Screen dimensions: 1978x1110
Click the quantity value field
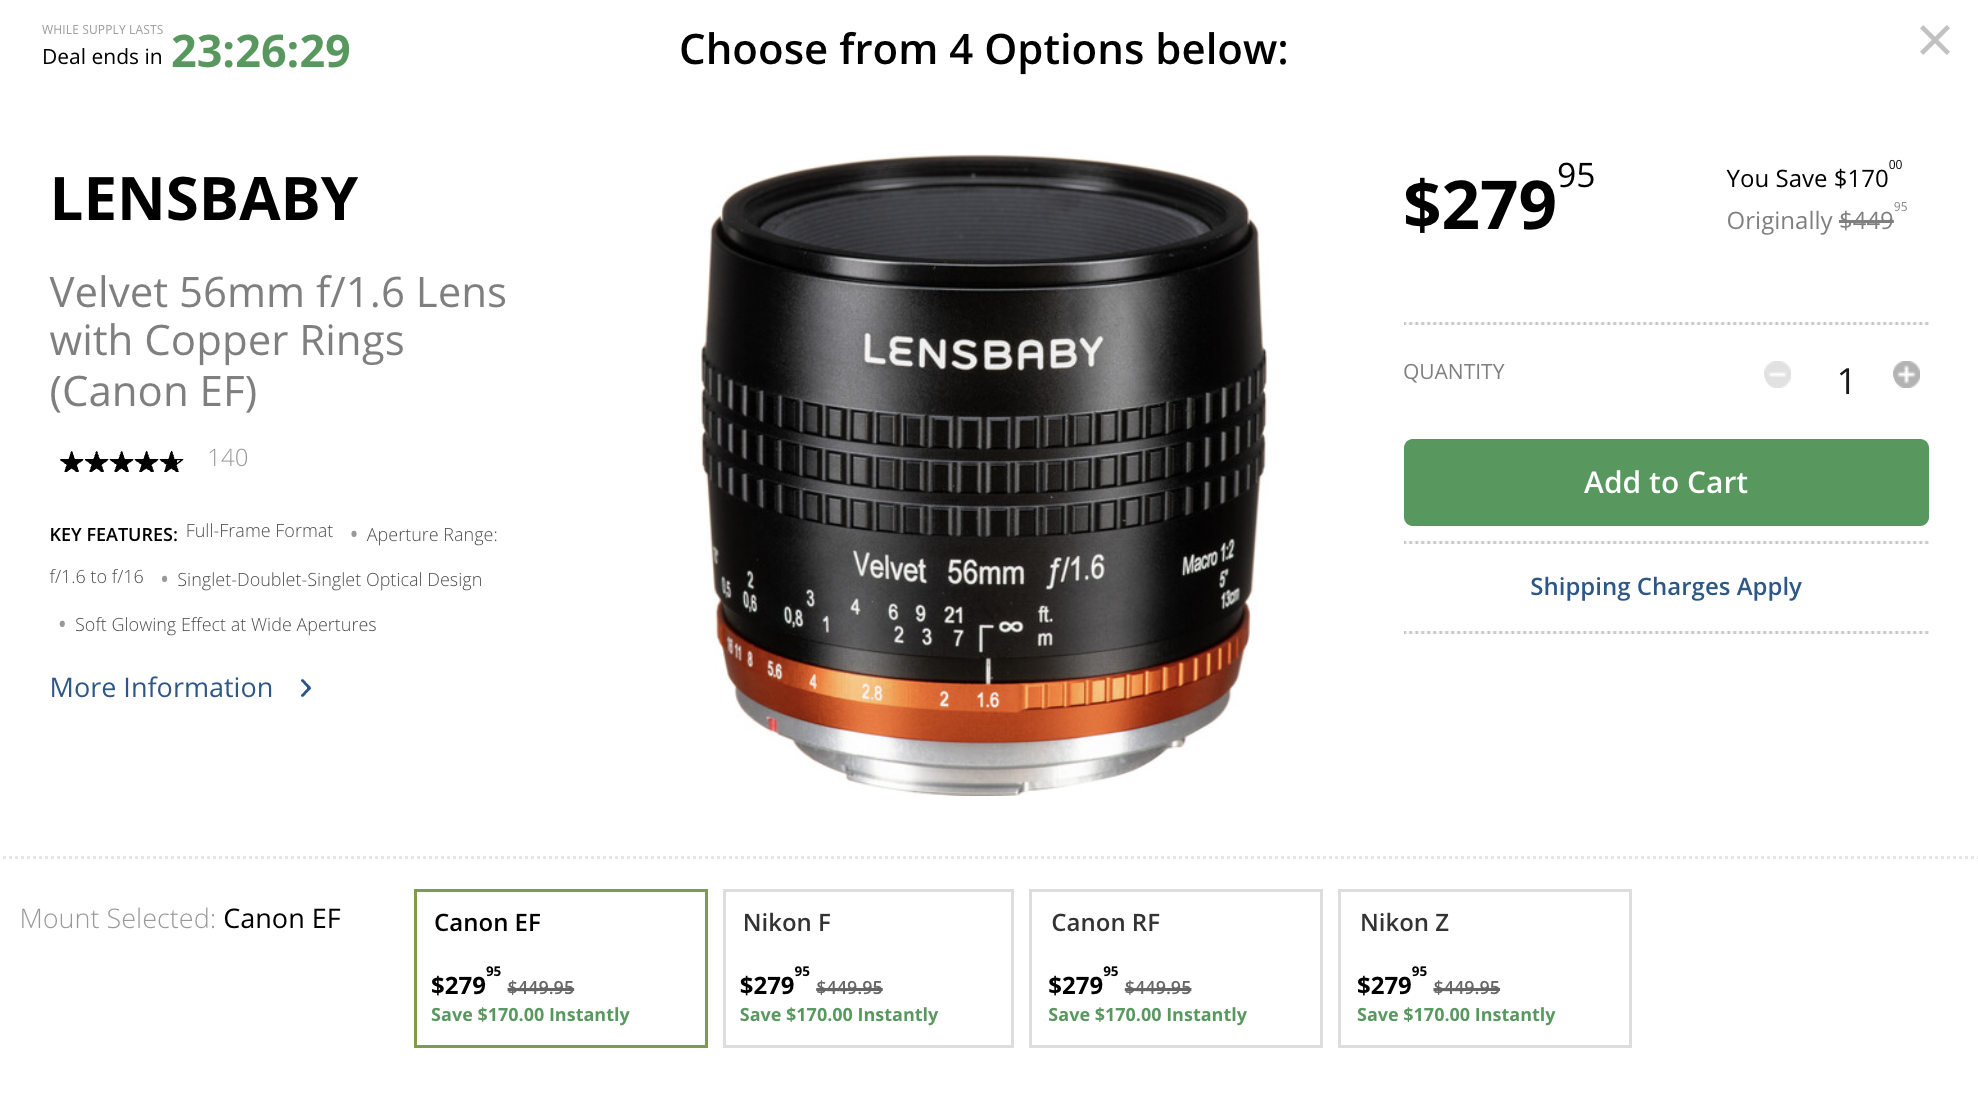click(x=1845, y=381)
